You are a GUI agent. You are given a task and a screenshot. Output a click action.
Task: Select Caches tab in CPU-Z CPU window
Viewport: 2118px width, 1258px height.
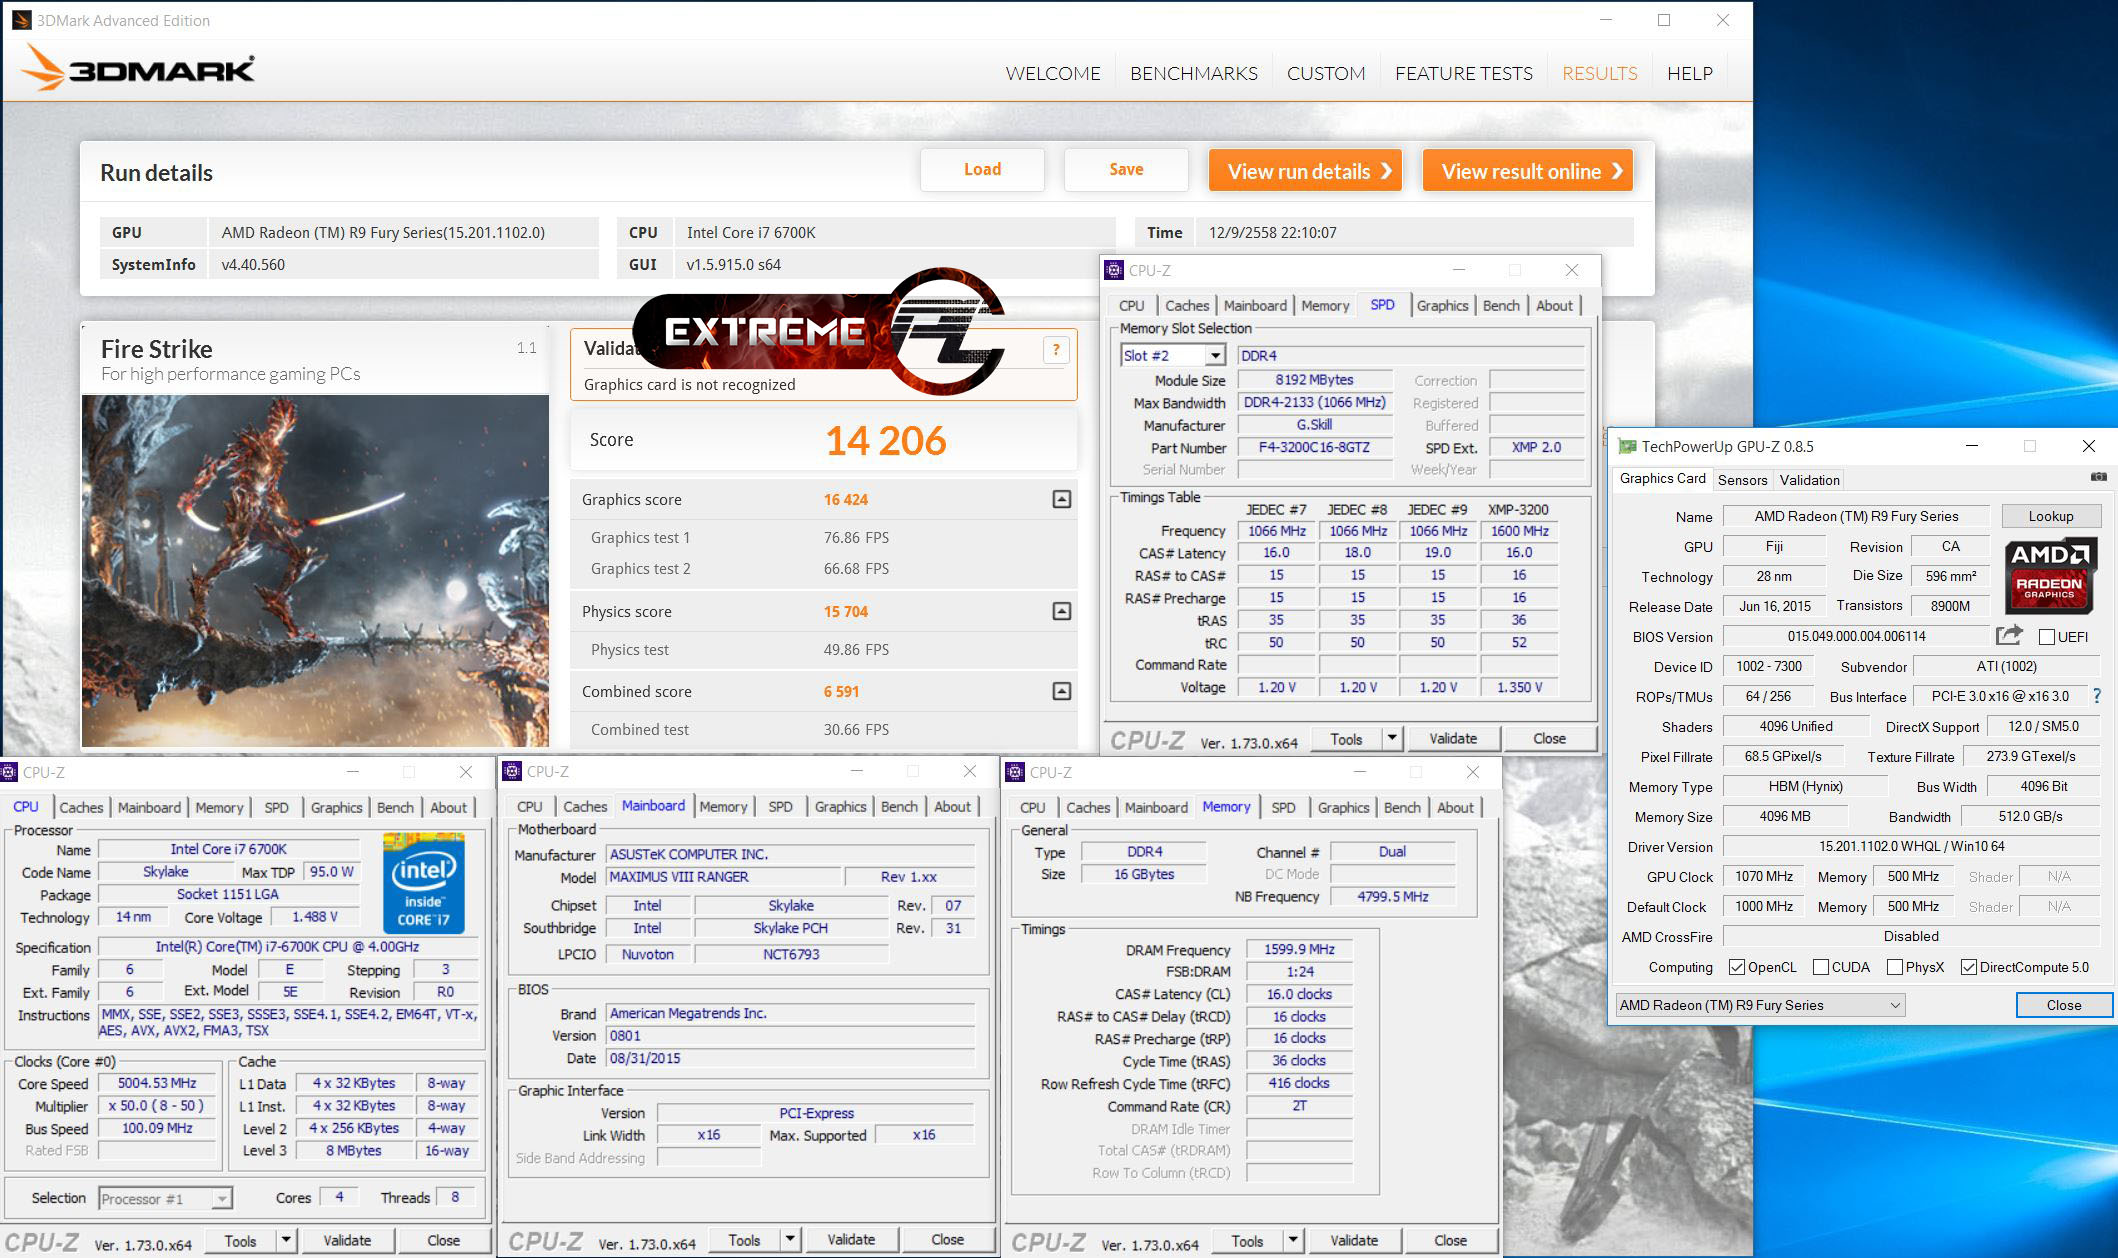click(x=81, y=807)
